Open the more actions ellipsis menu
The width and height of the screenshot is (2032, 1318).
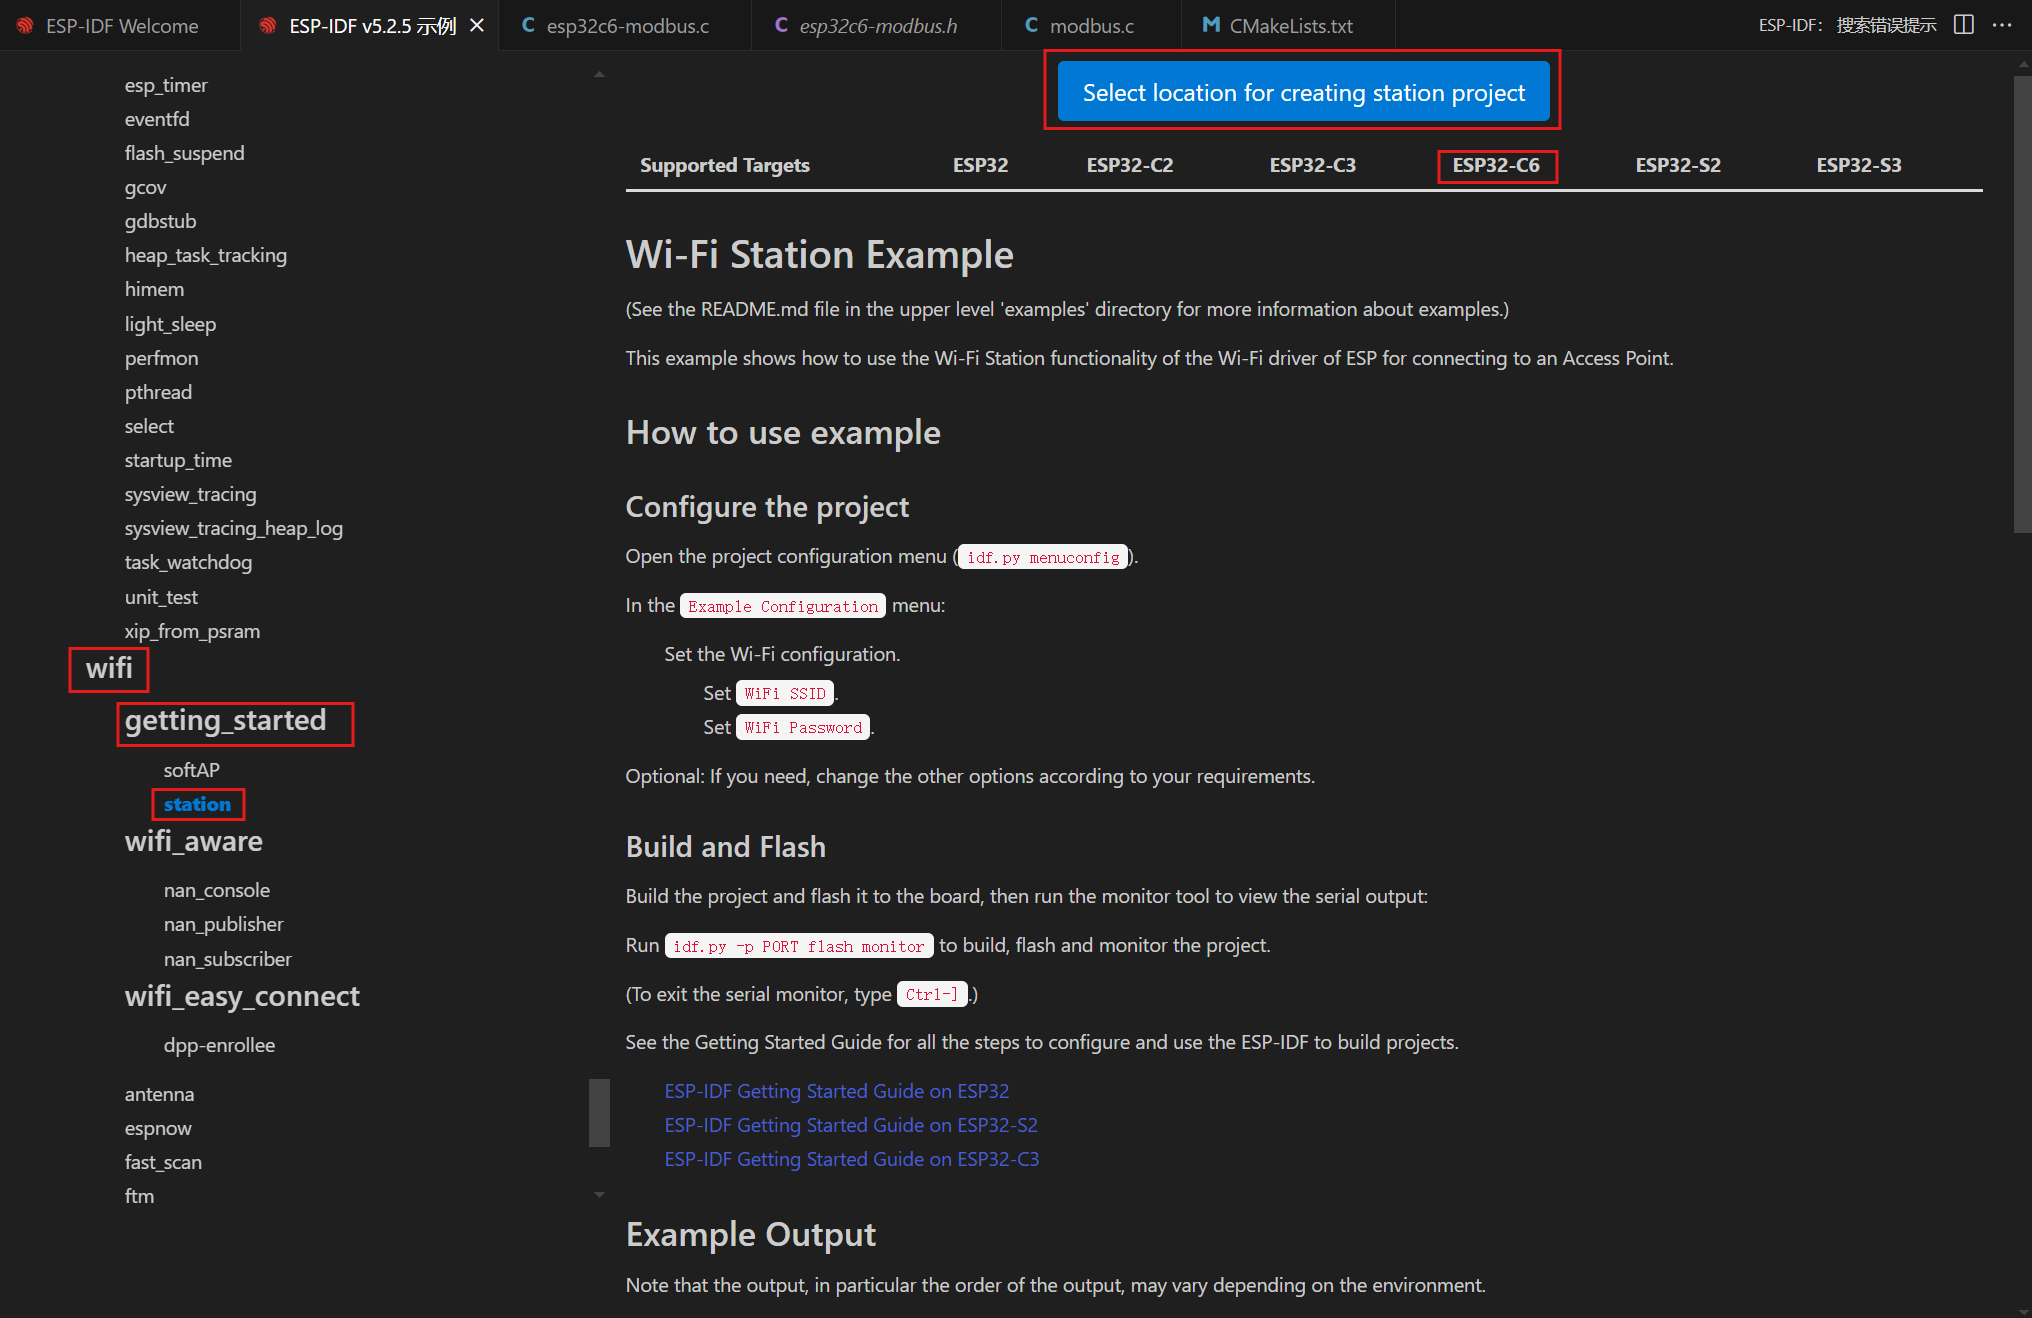tap(2003, 25)
